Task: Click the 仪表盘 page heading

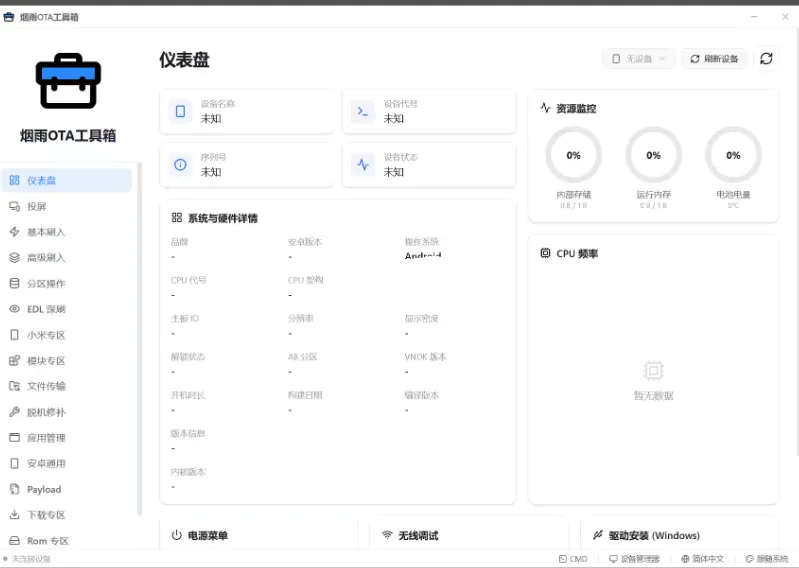Action: [184, 60]
